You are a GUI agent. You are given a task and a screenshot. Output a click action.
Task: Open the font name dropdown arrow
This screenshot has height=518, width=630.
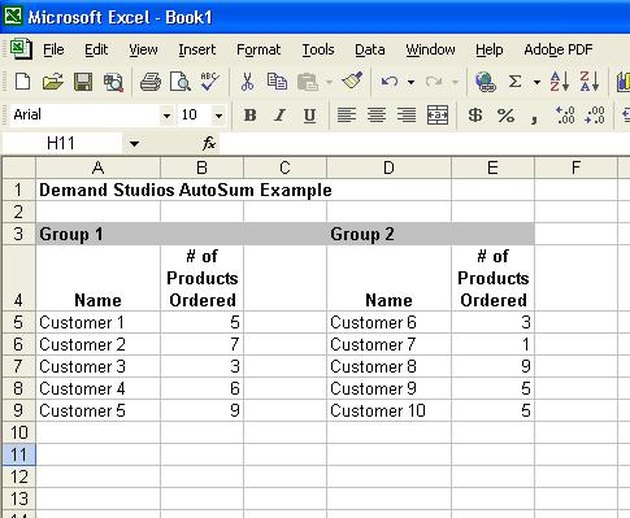tap(166, 116)
